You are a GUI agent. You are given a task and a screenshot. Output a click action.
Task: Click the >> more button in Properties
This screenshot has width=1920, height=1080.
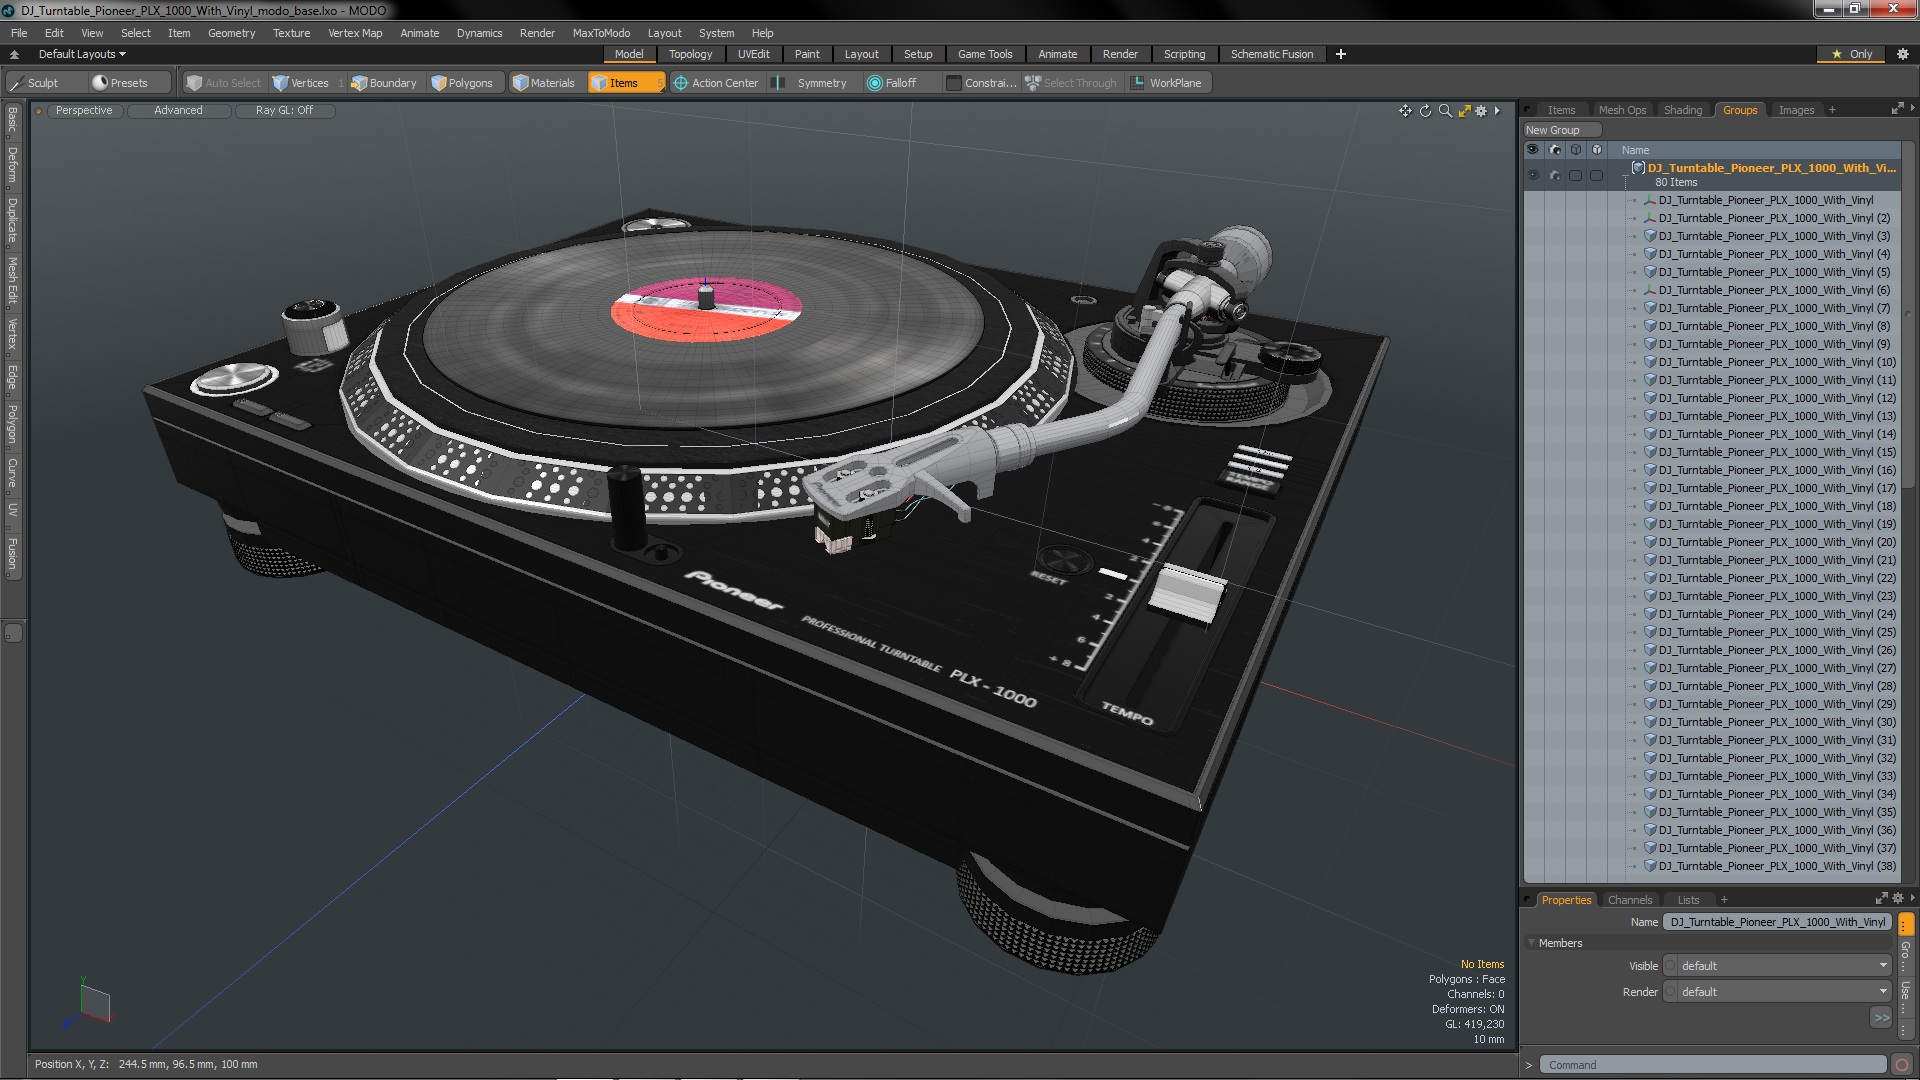pos(1880,1018)
